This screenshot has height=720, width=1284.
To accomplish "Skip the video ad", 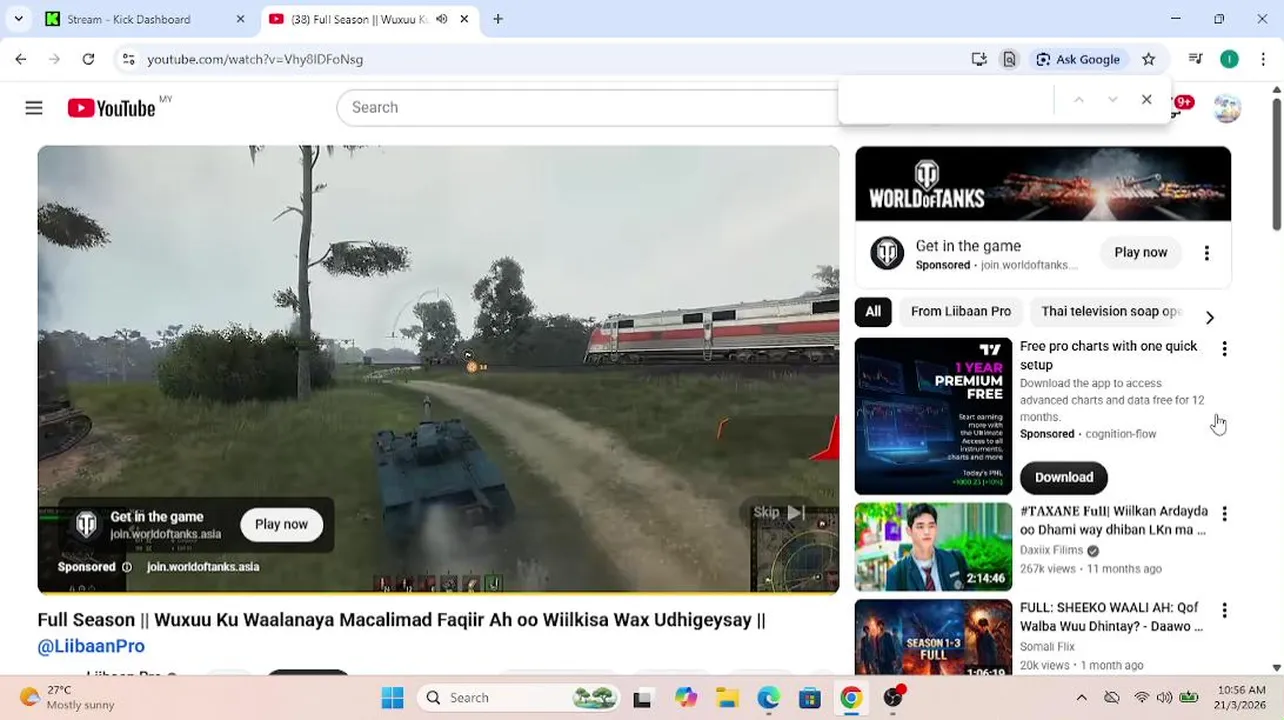I will click(780, 512).
